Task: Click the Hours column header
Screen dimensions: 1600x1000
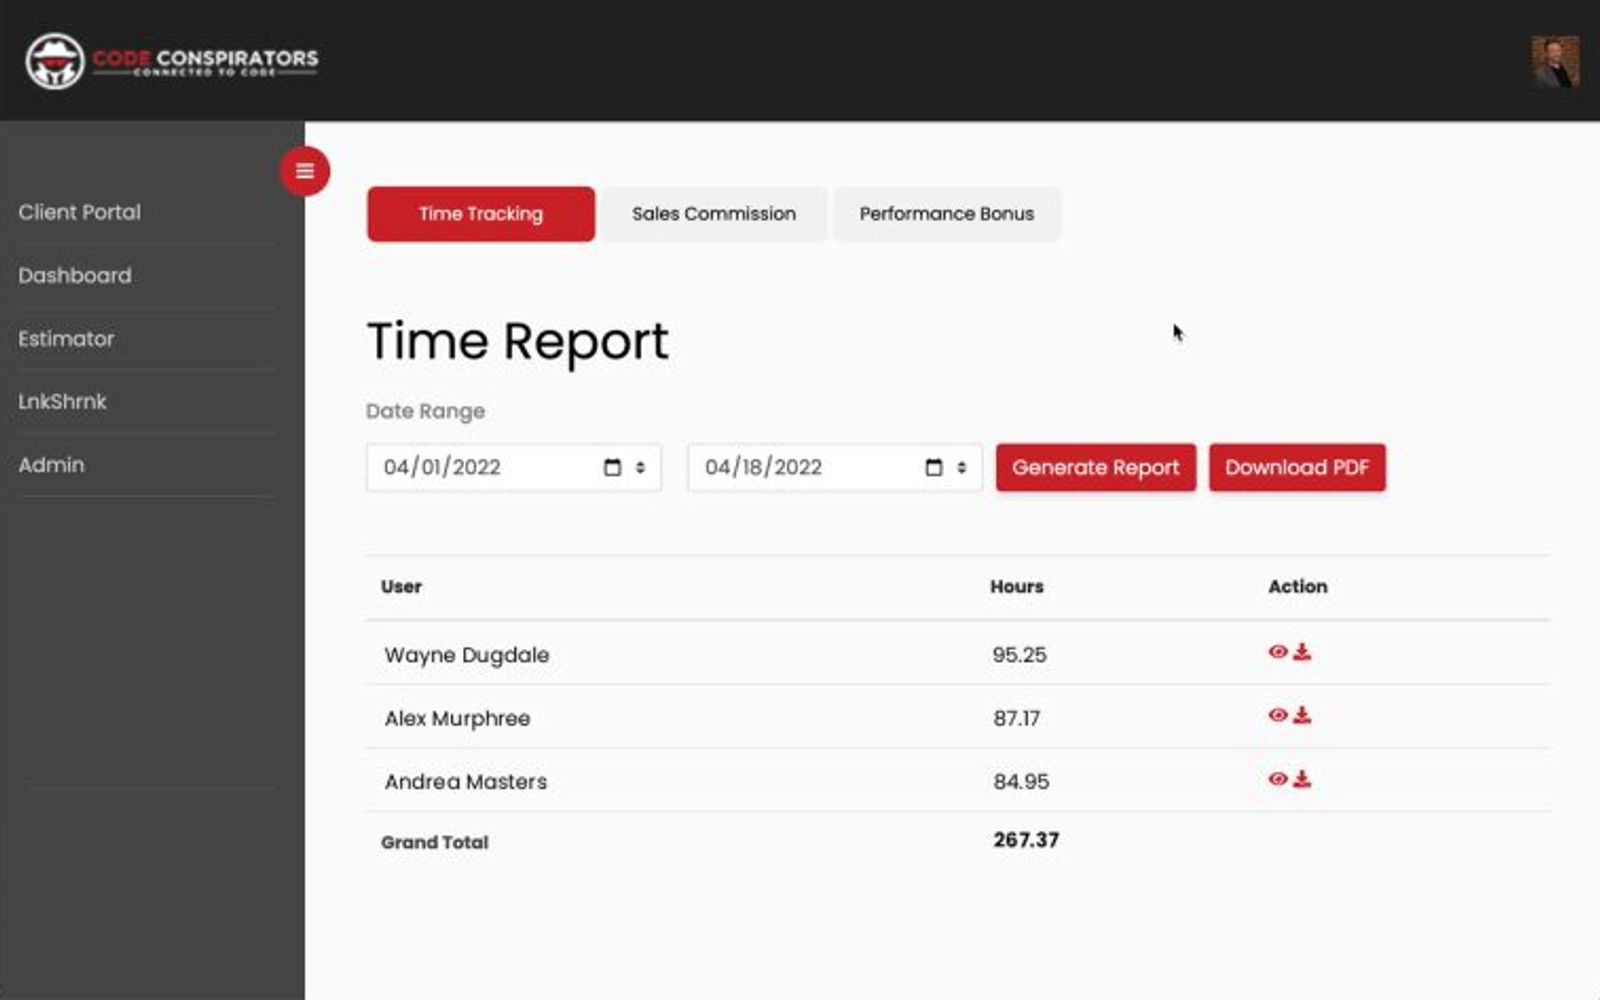Action: click(1017, 587)
